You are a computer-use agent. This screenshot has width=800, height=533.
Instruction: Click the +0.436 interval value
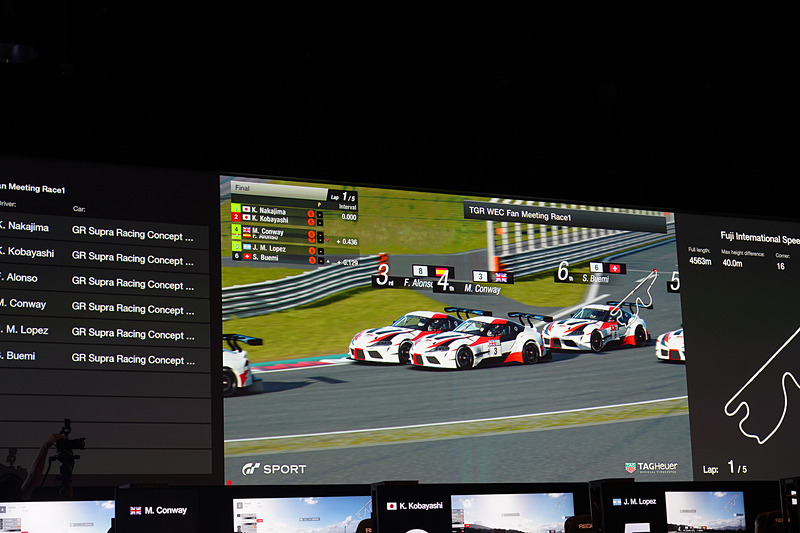point(347,241)
